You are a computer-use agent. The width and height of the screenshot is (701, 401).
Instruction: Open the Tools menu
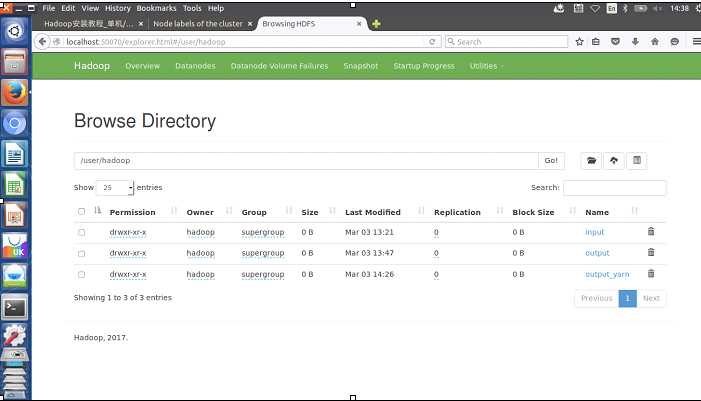point(192,8)
